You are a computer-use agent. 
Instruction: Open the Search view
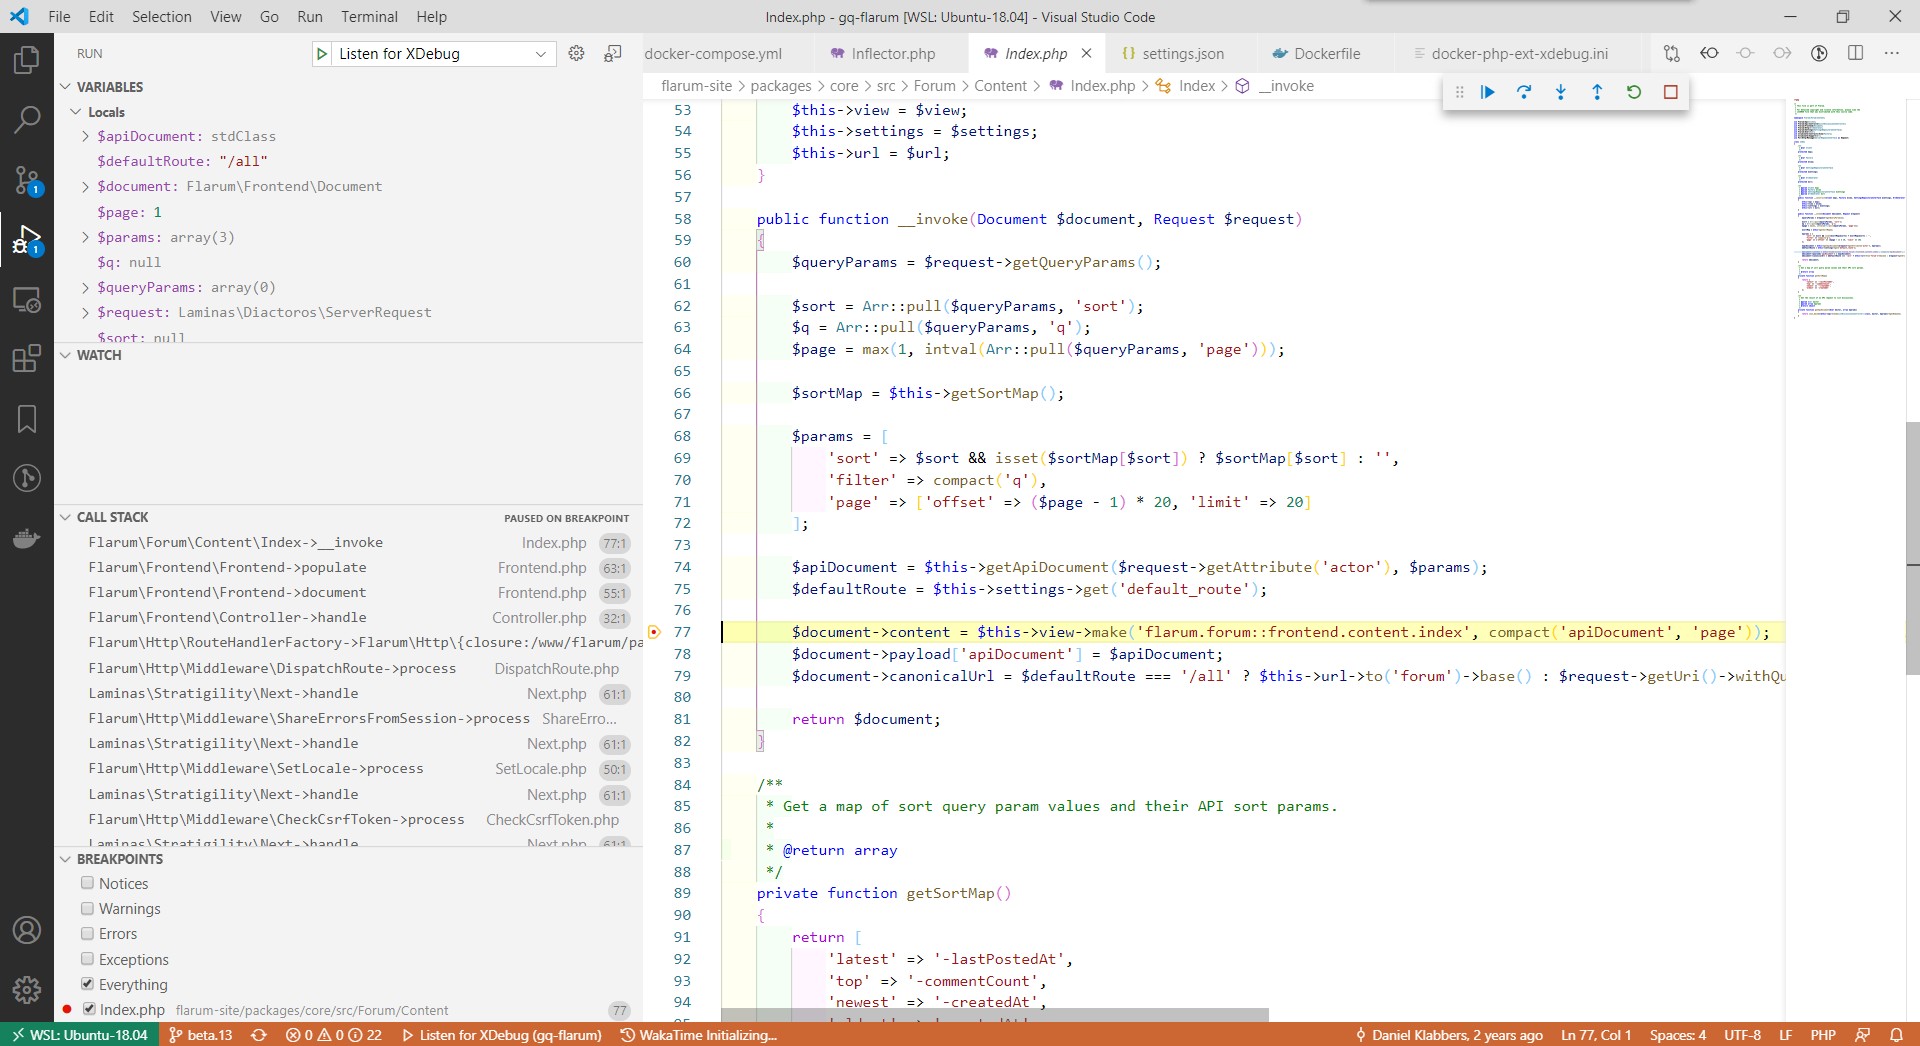pyautogui.click(x=26, y=119)
